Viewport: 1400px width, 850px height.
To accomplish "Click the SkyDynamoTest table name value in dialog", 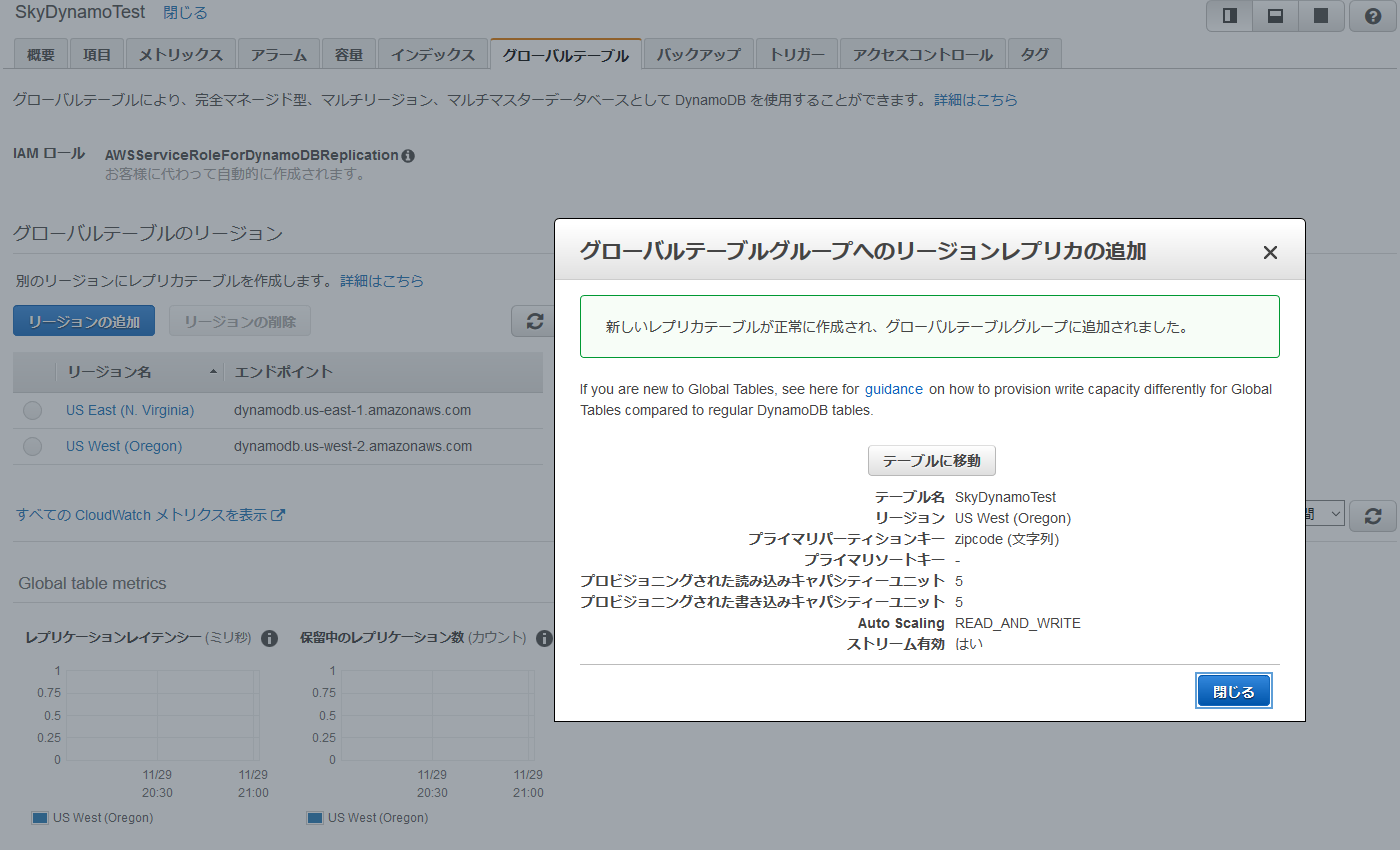I will pyautogui.click(x=1006, y=497).
